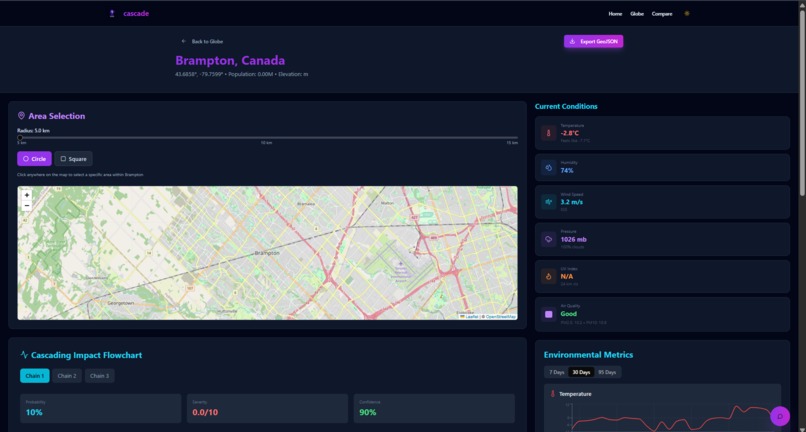This screenshot has height=432, width=806.
Task: Click the download icon on Export GeoJSON
Action: [572, 42]
